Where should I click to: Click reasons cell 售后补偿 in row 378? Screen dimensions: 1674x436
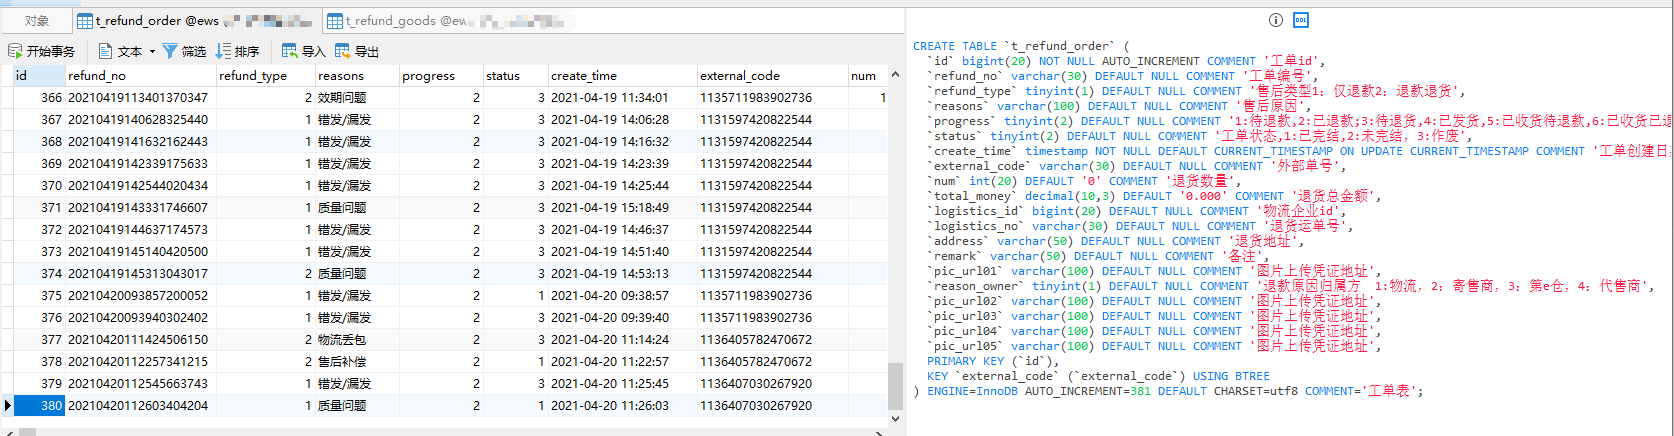(356, 361)
